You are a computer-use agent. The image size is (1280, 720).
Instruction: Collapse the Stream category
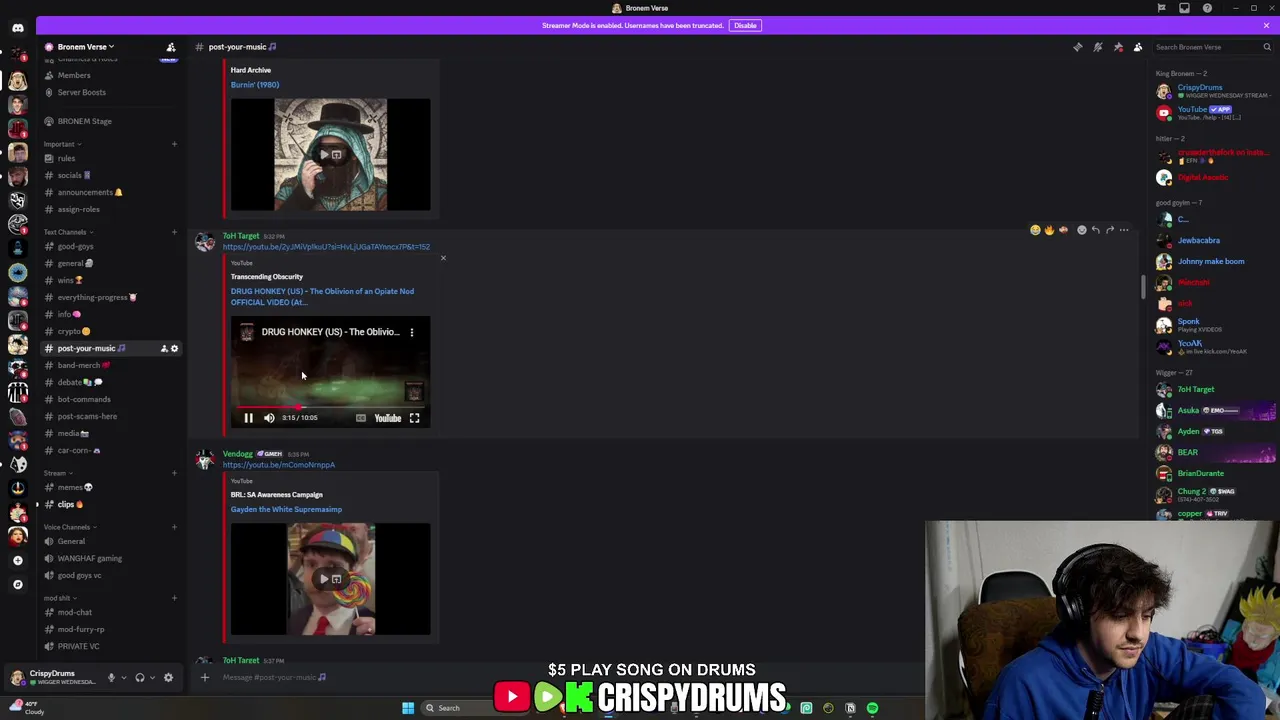(57, 473)
